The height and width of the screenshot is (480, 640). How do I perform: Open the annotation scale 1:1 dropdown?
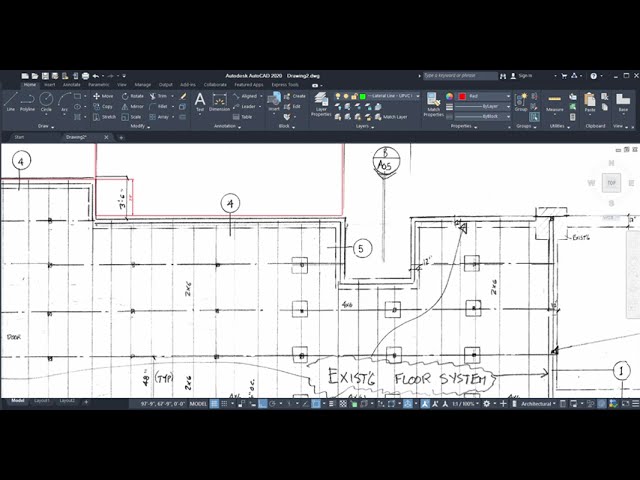point(465,404)
